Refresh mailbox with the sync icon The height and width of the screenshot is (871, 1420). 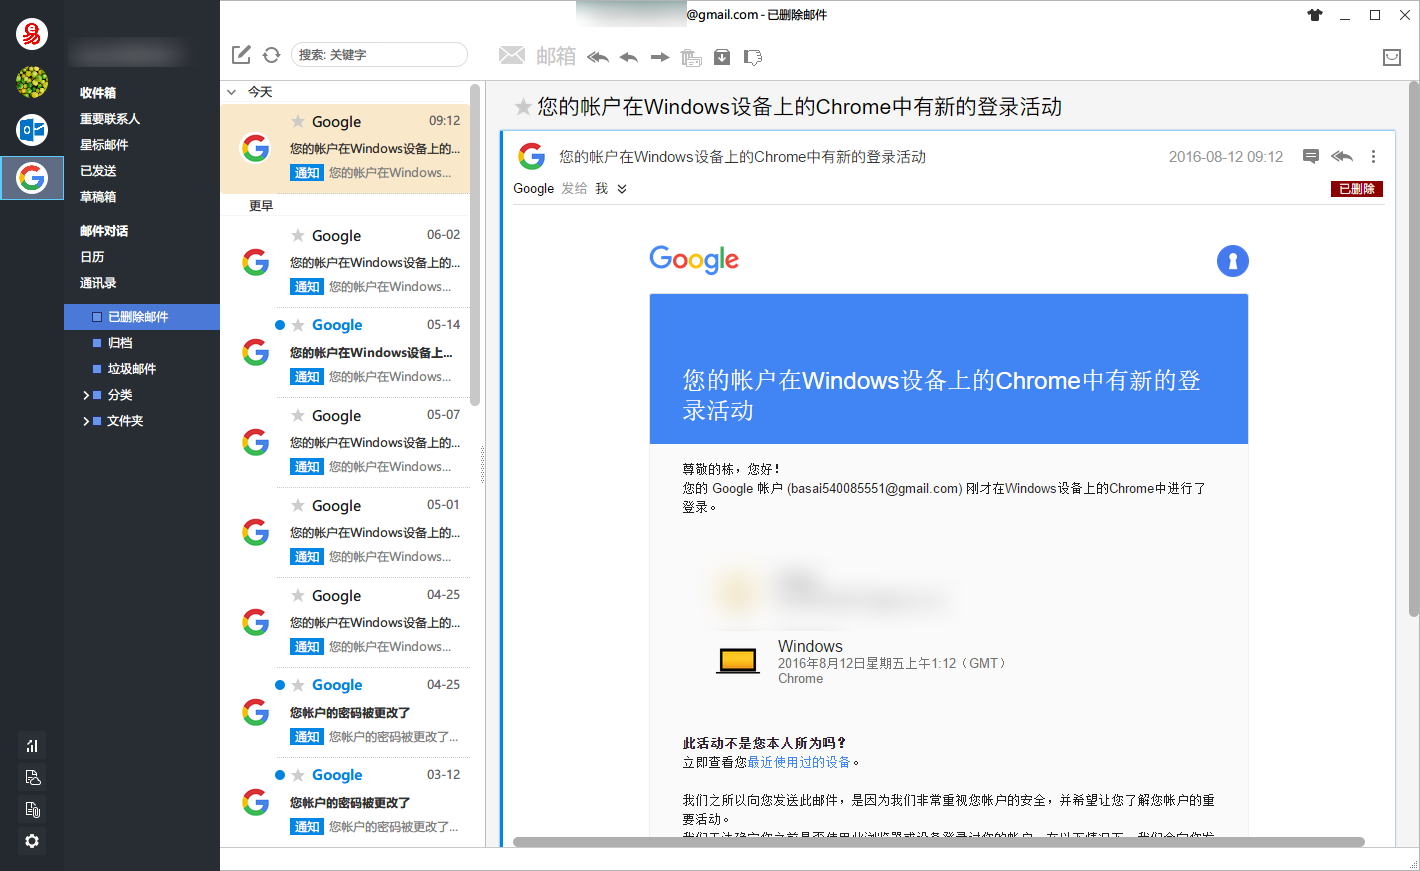[271, 55]
